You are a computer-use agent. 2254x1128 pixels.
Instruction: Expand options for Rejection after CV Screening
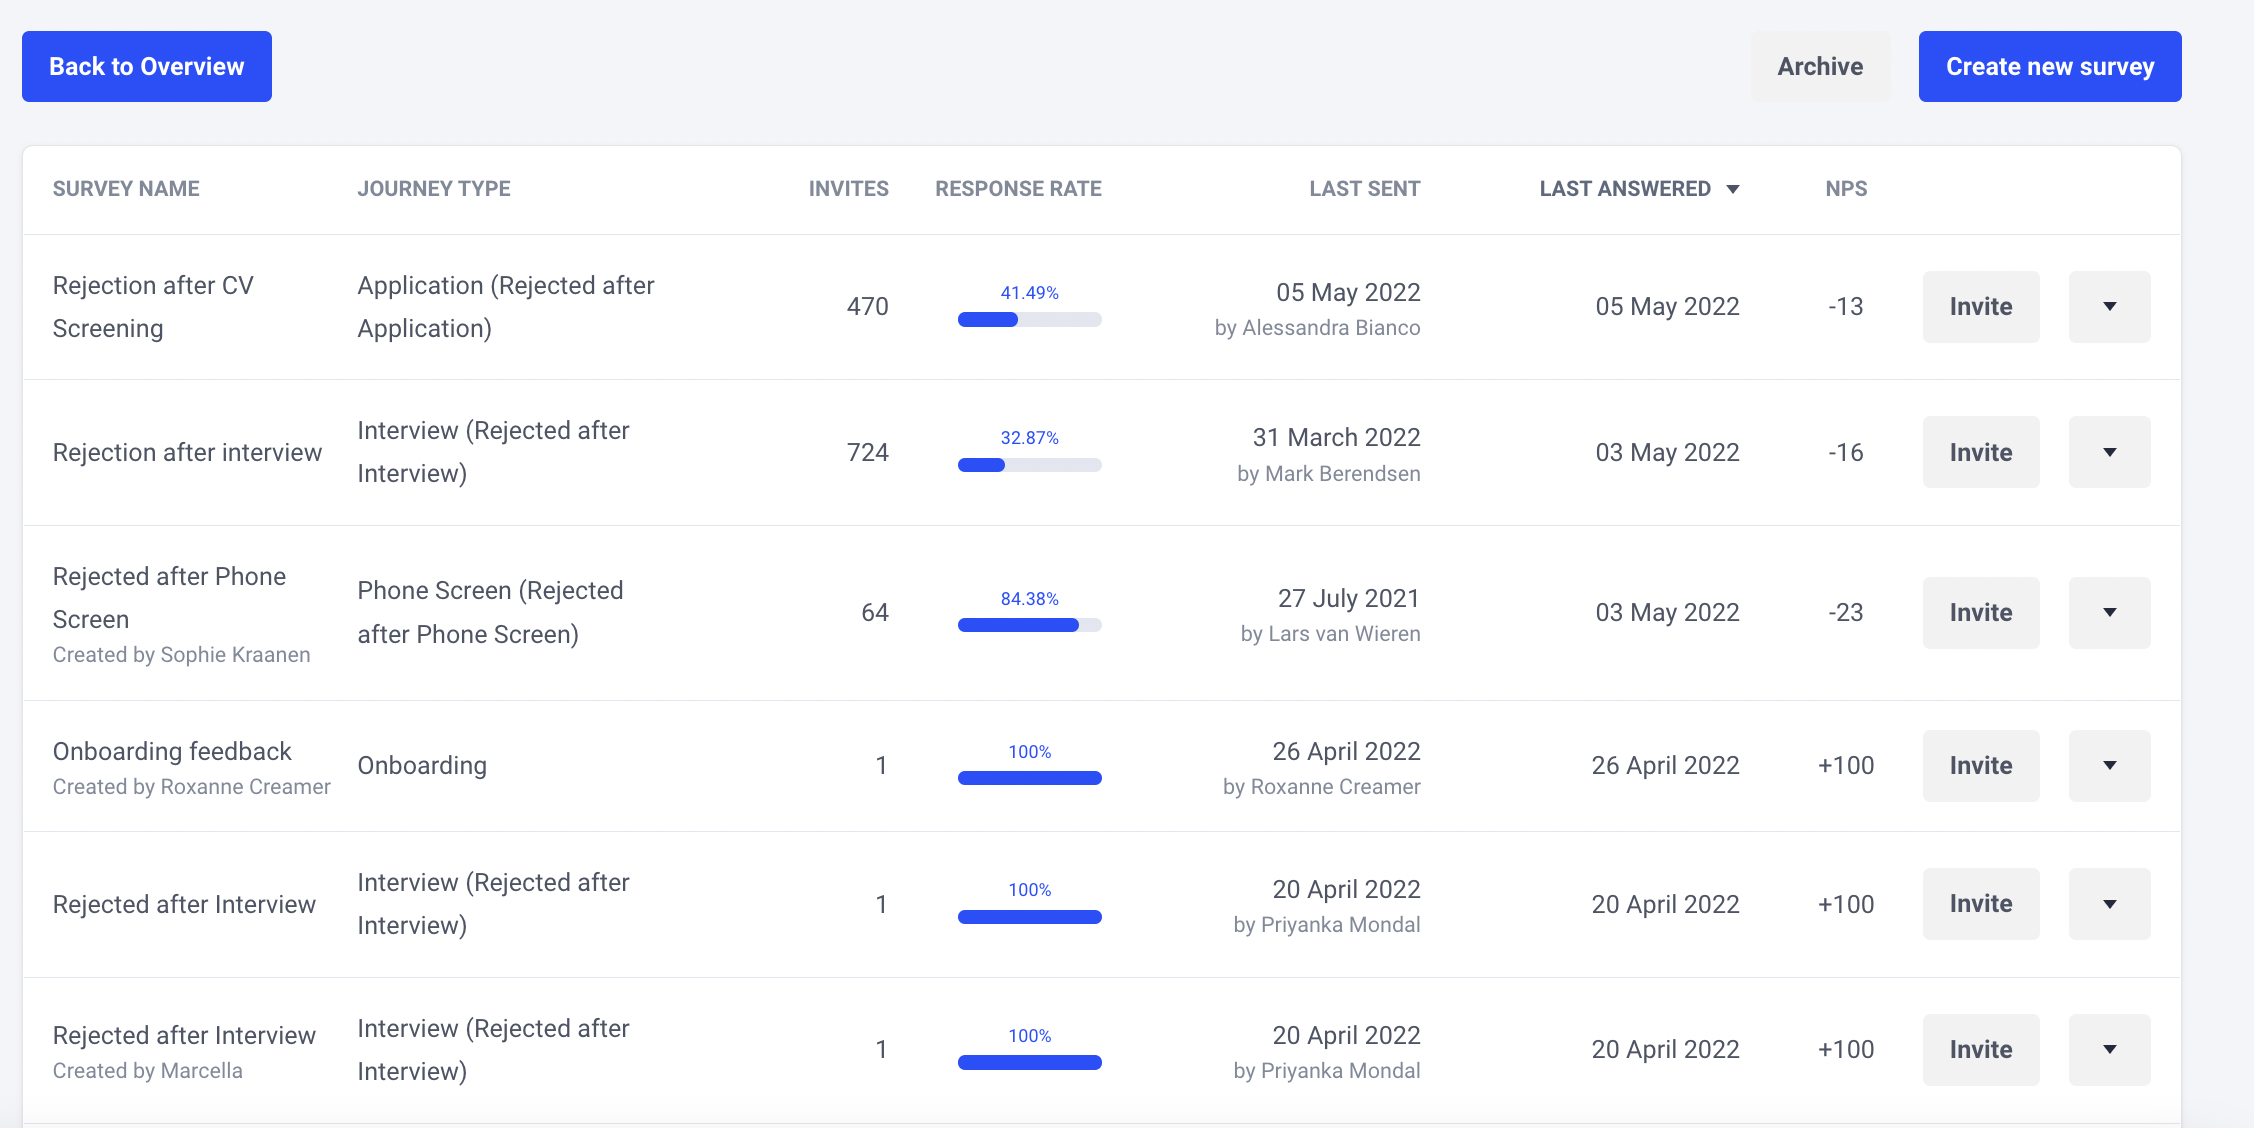(x=2109, y=307)
